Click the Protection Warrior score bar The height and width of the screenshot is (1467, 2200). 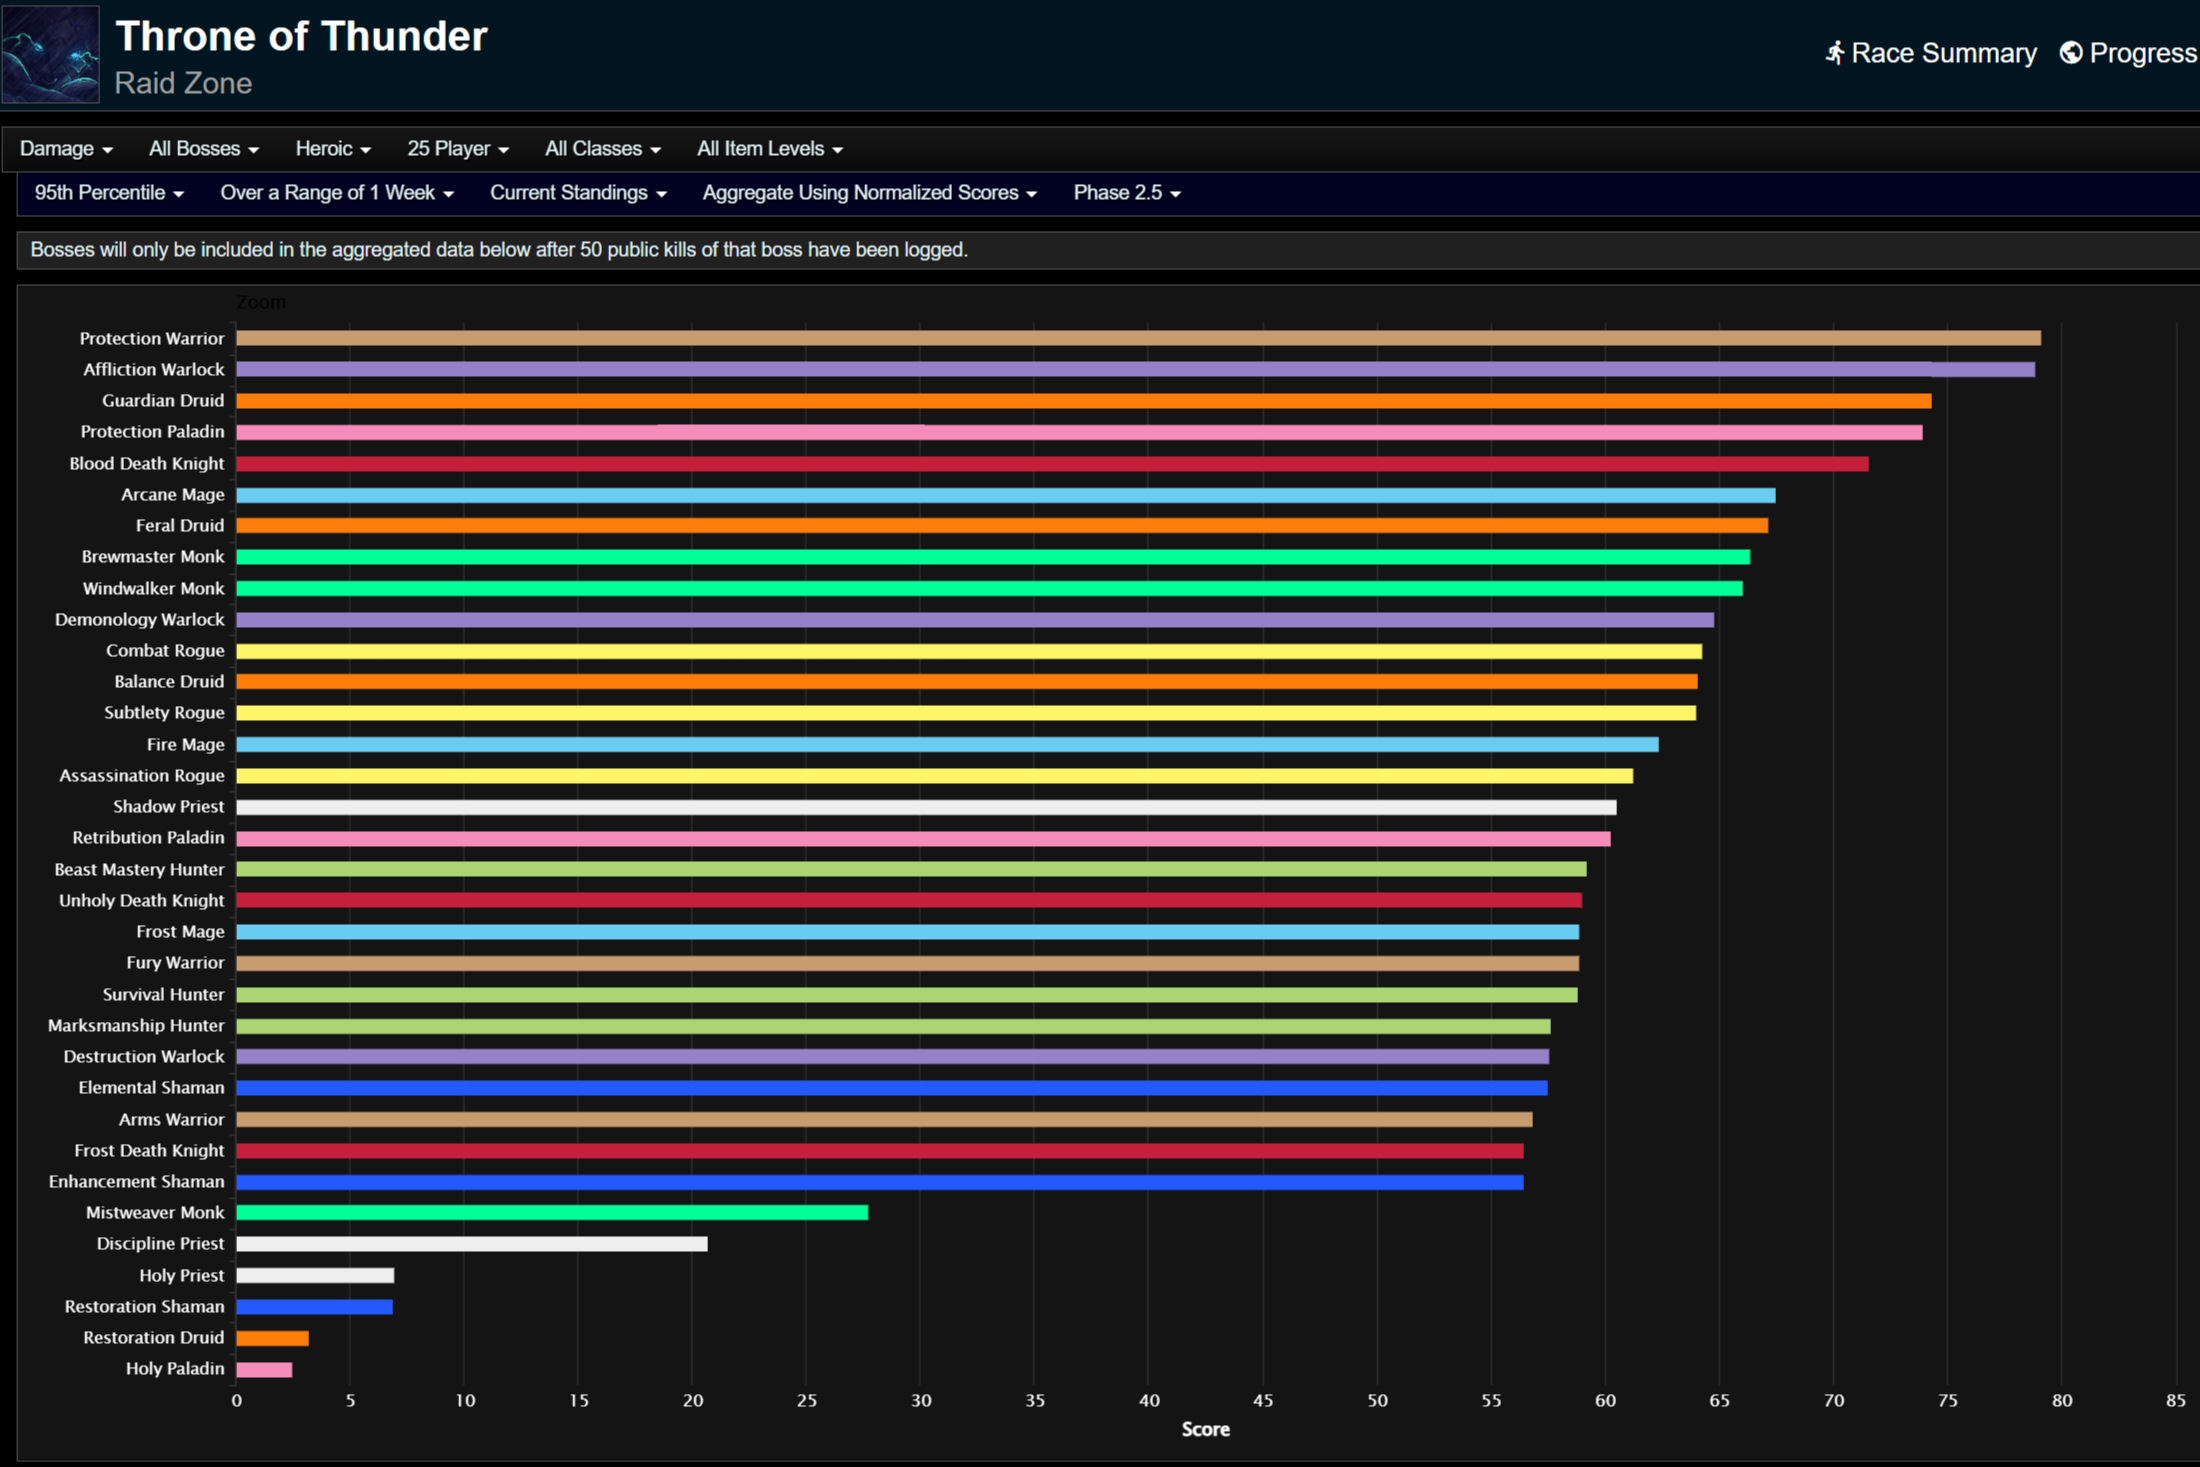tap(1138, 338)
